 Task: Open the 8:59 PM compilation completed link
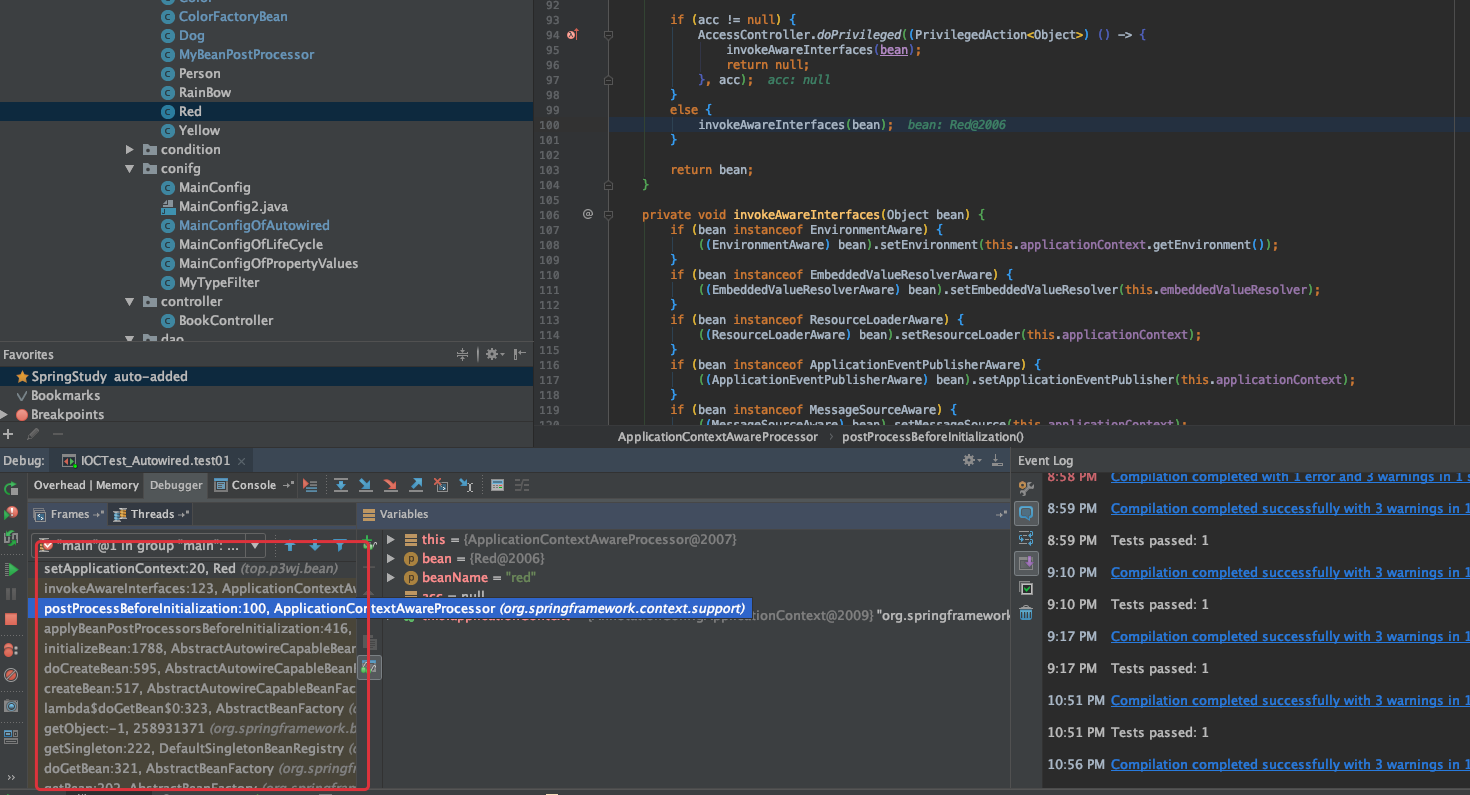pos(1290,508)
